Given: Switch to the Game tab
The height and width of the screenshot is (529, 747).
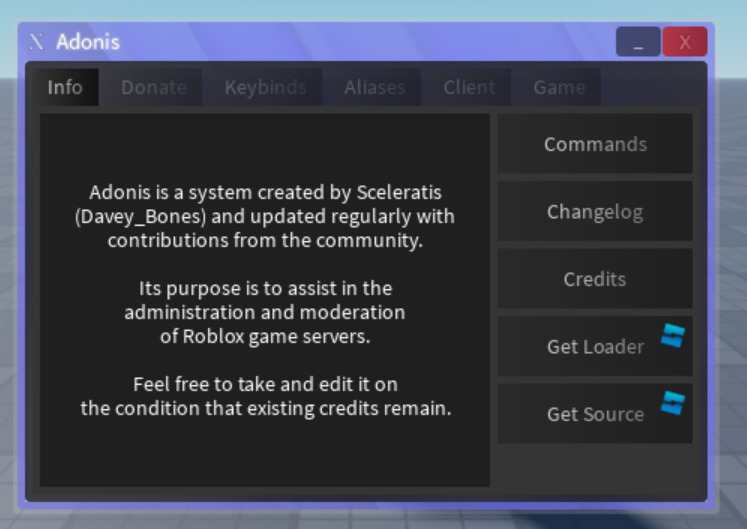Looking at the screenshot, I should tap(559, 87).
